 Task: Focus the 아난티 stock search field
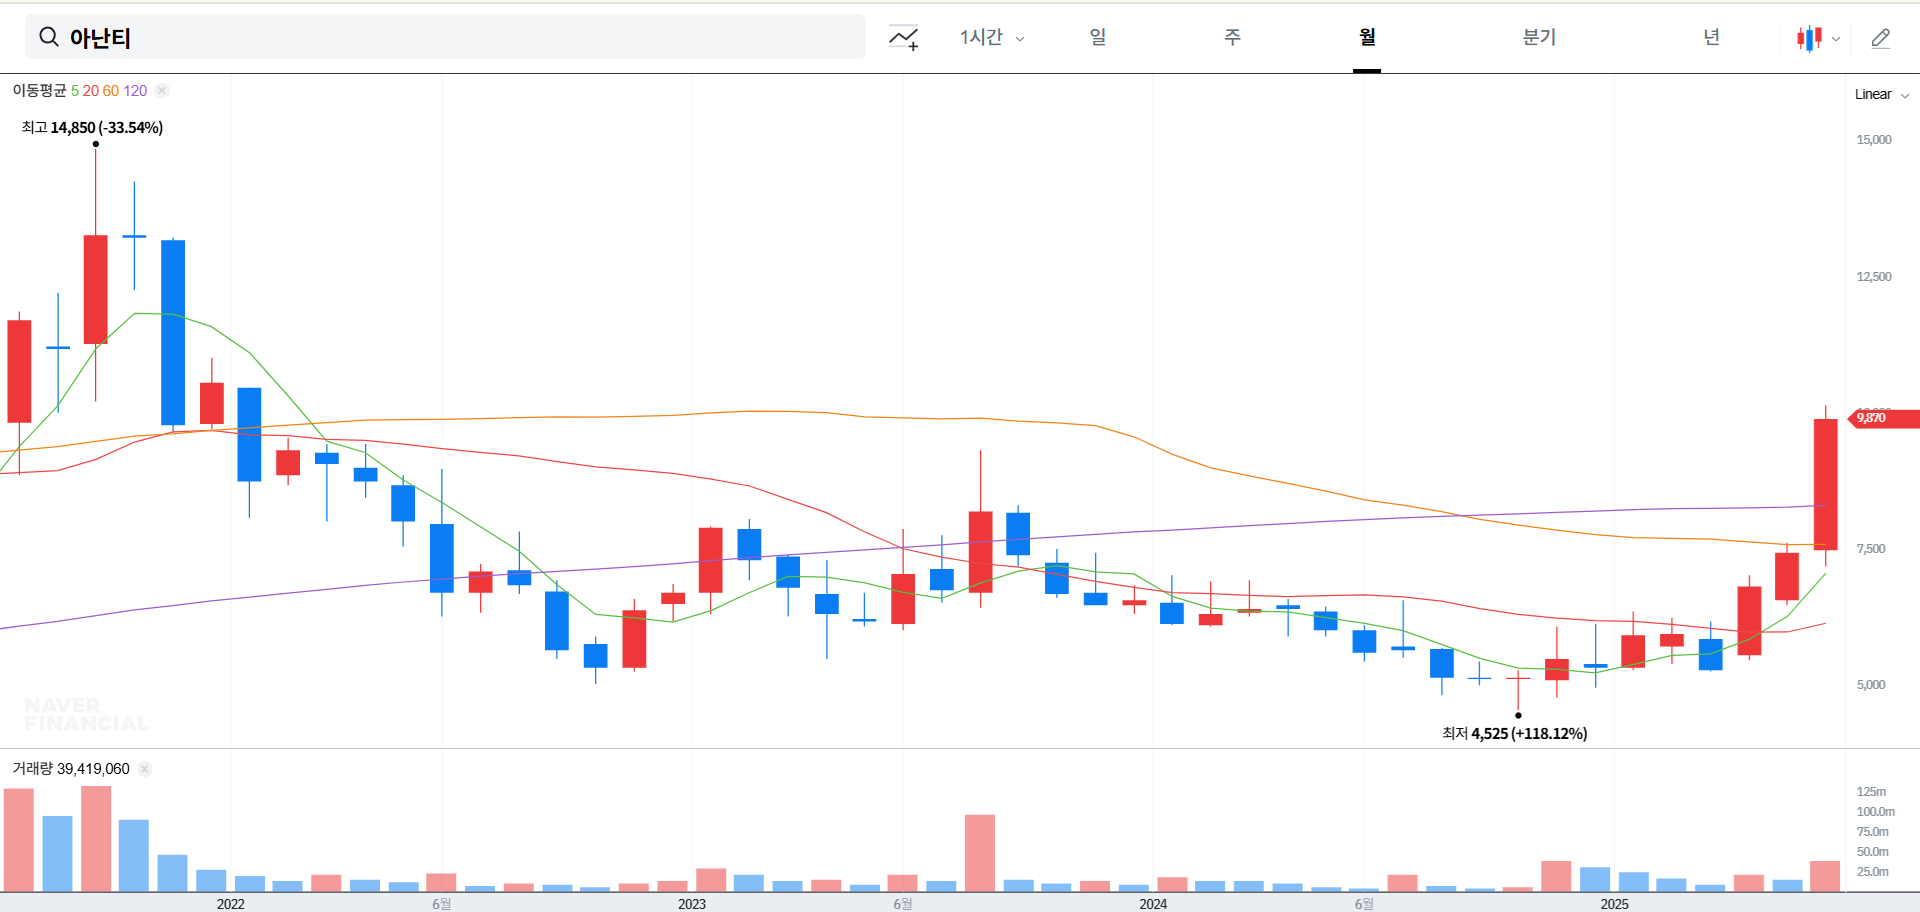(445, 37)
